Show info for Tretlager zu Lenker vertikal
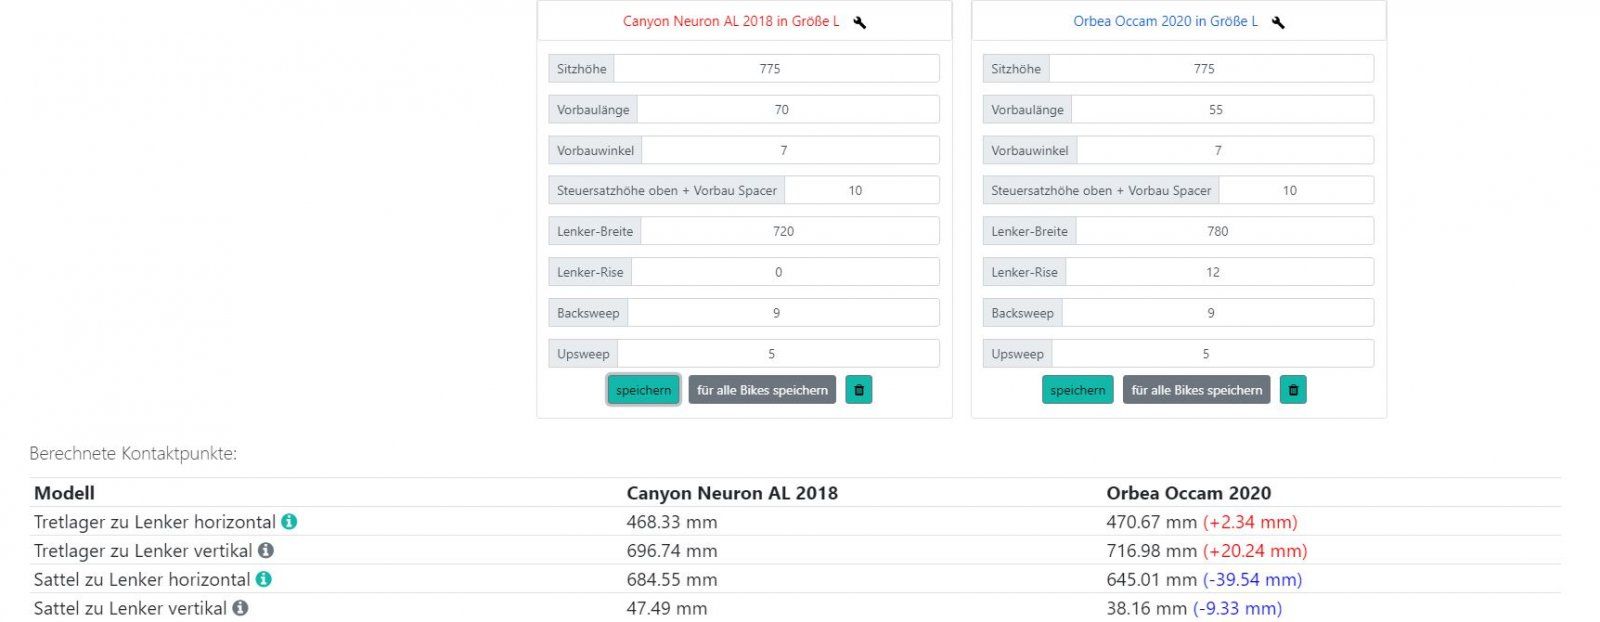The height and width of the screenshot is (622, 1600). [x=266, y=550]
